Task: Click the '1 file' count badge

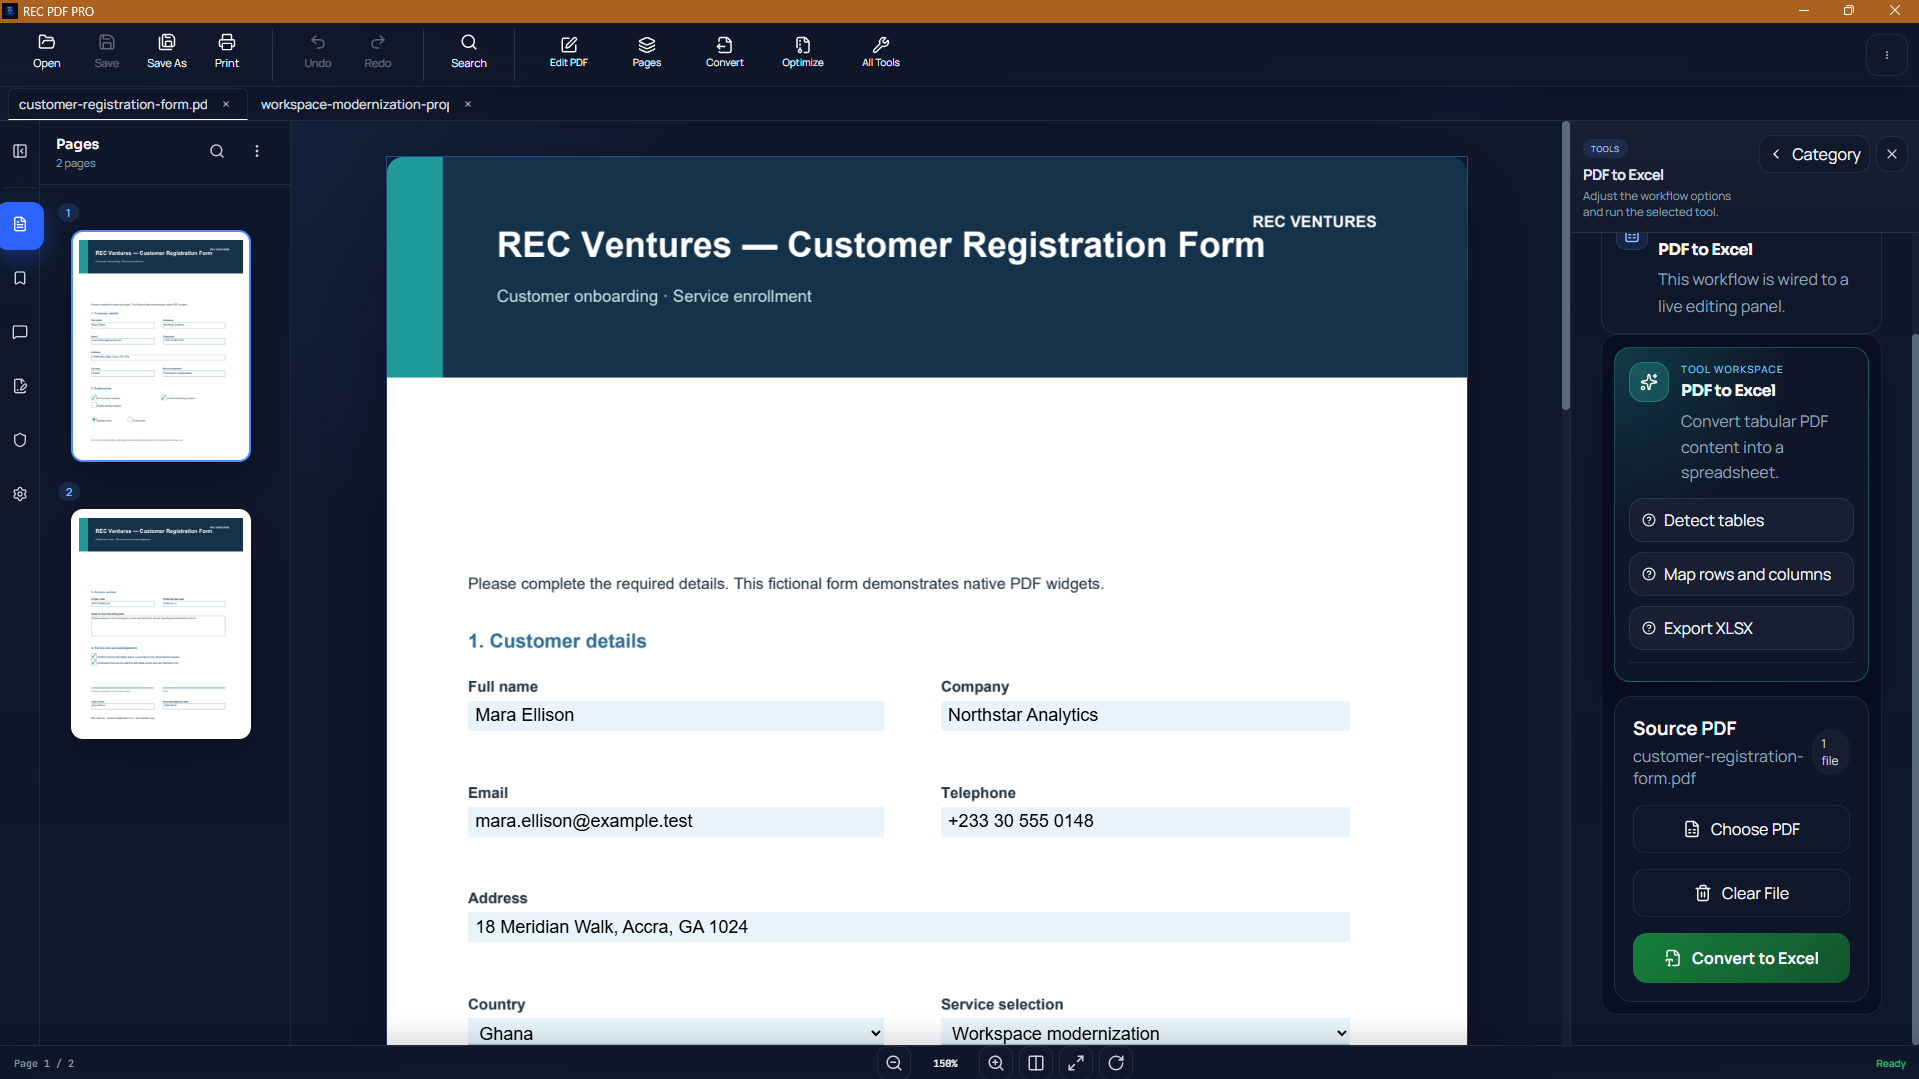Action: pos(1830,752)
